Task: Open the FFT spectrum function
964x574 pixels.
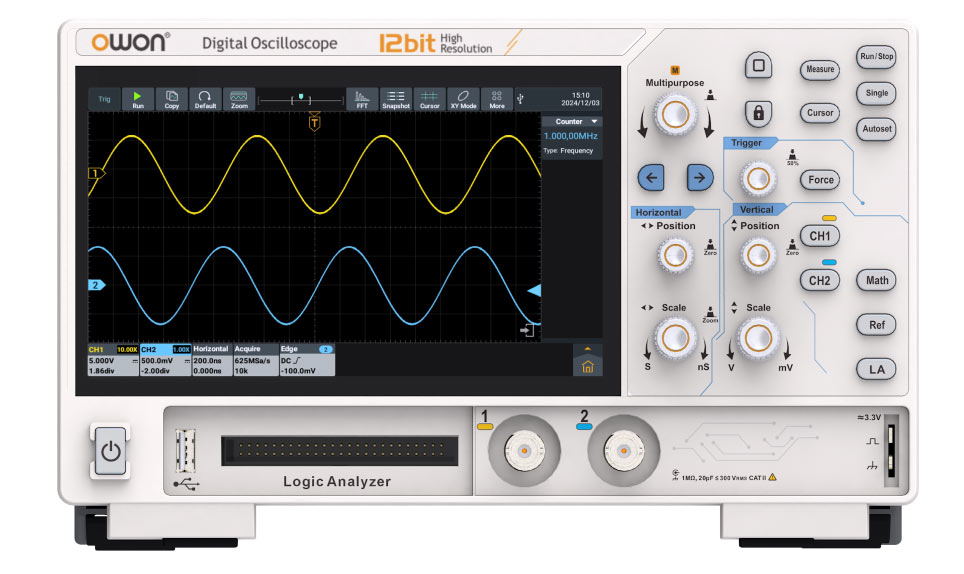Action: [x=362, y=99]
